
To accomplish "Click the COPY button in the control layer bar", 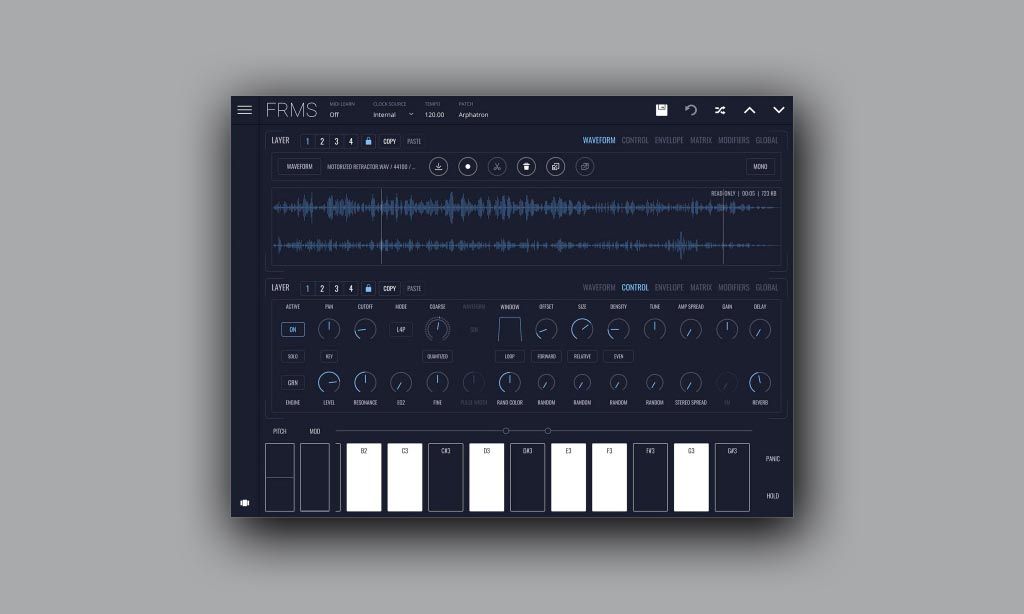I will coord(389,288).
